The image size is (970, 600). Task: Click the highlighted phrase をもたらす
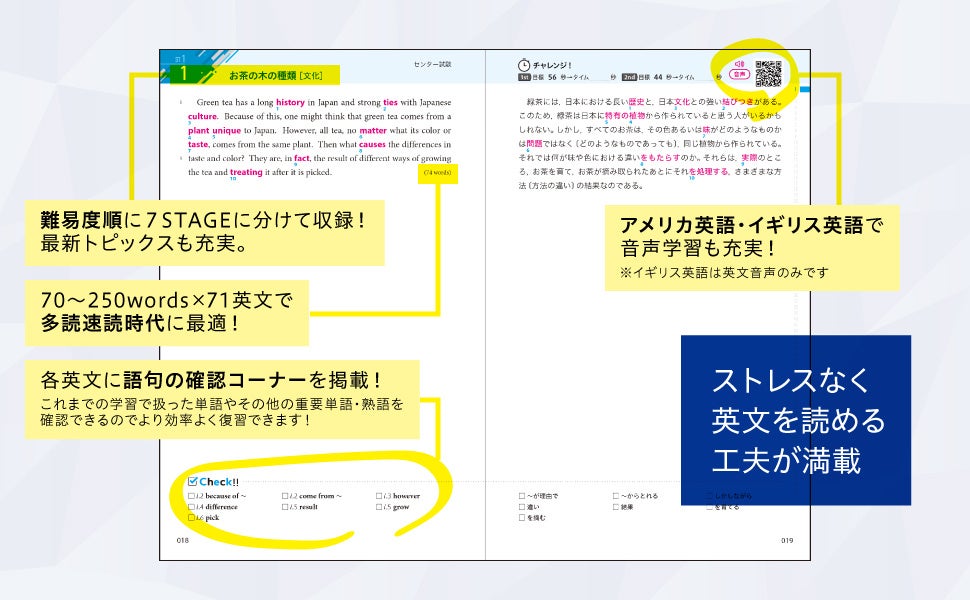[661, 158]
